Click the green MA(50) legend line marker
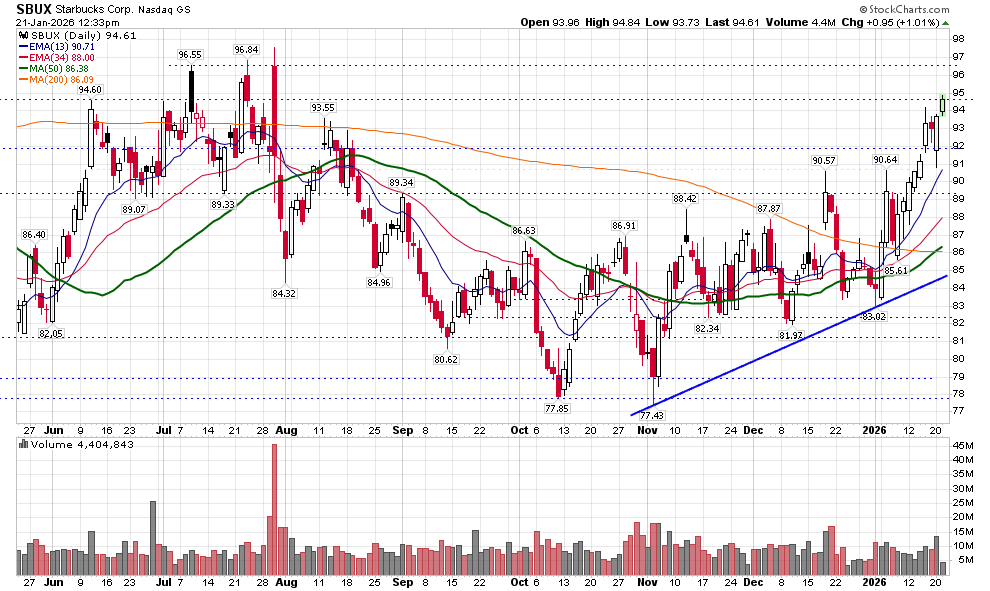 pos(26,70)
